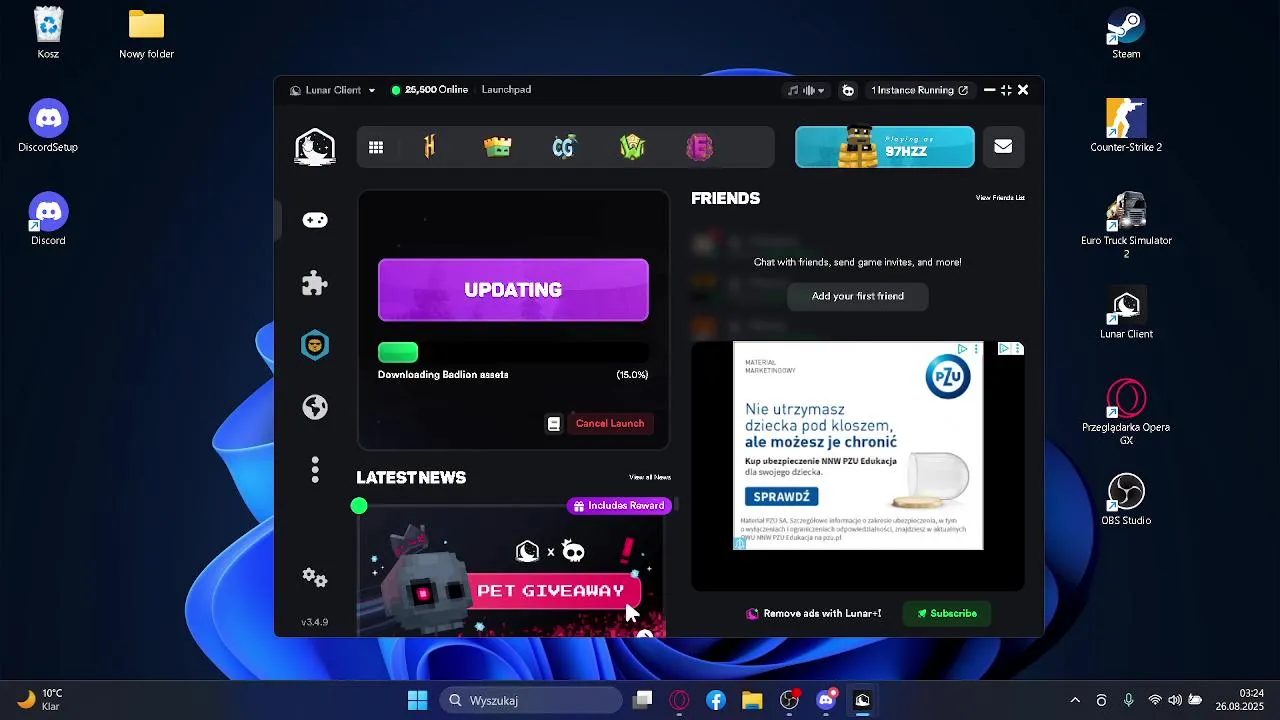Select the Lunar Client desktop shortcut
Viewport: 1280px width, 720px height.
(1126, 313)
